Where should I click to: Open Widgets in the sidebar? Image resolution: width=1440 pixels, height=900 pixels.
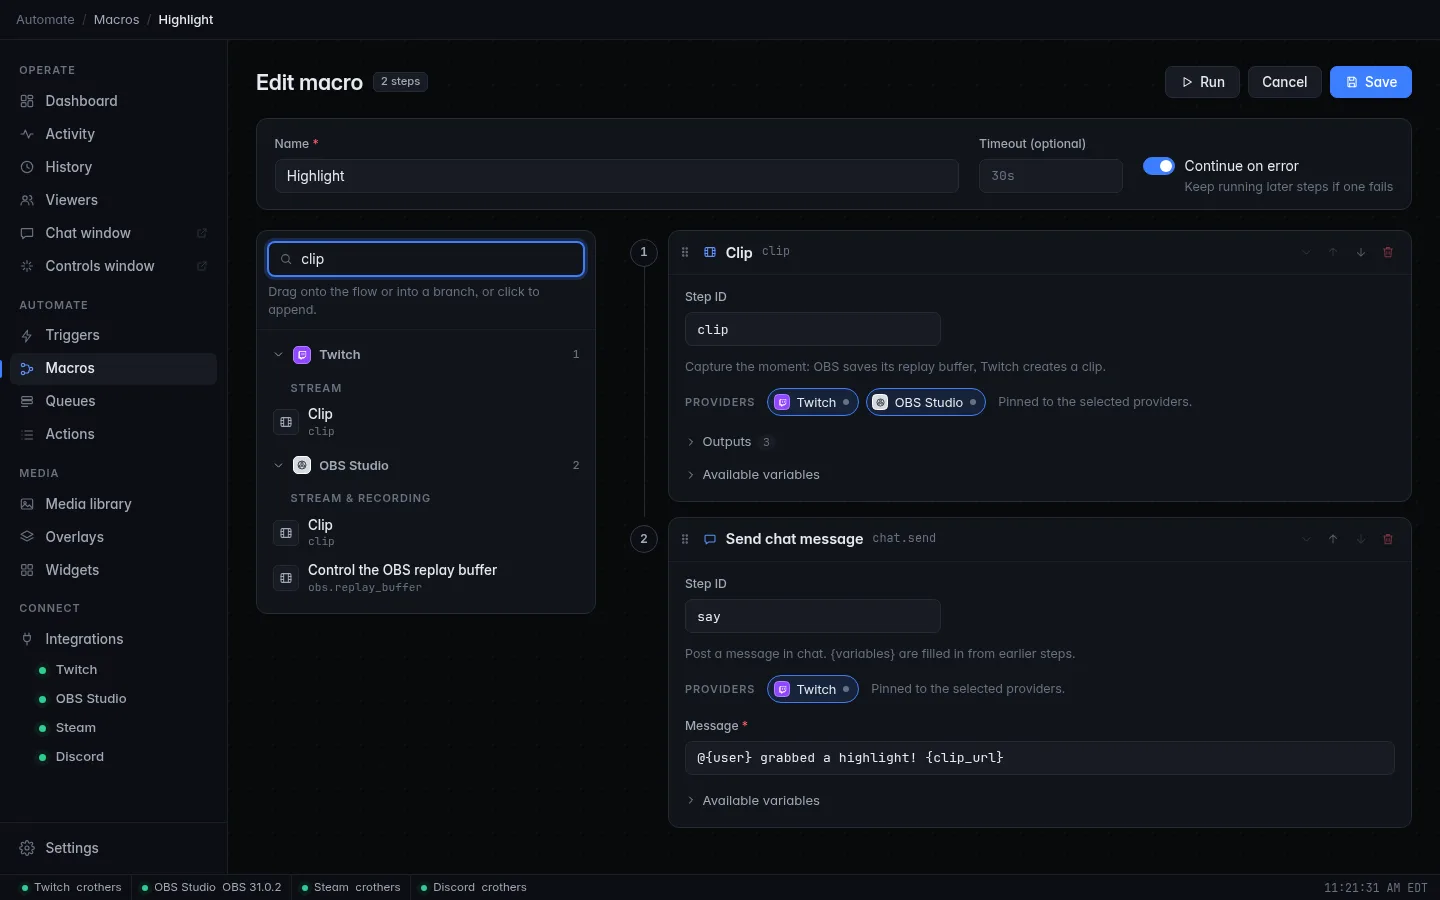click(113, 570)
